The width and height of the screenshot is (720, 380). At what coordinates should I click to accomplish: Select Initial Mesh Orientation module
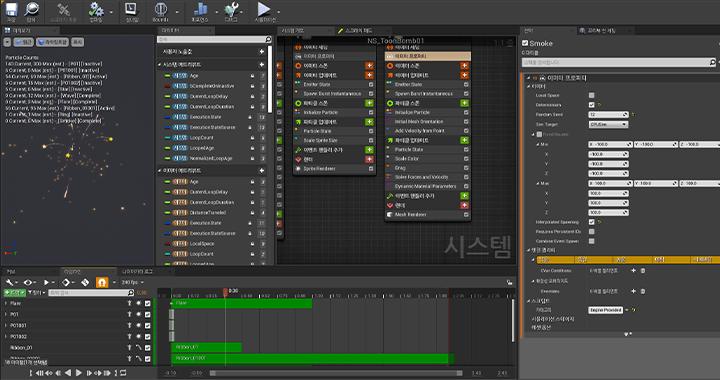coord(419,122)
